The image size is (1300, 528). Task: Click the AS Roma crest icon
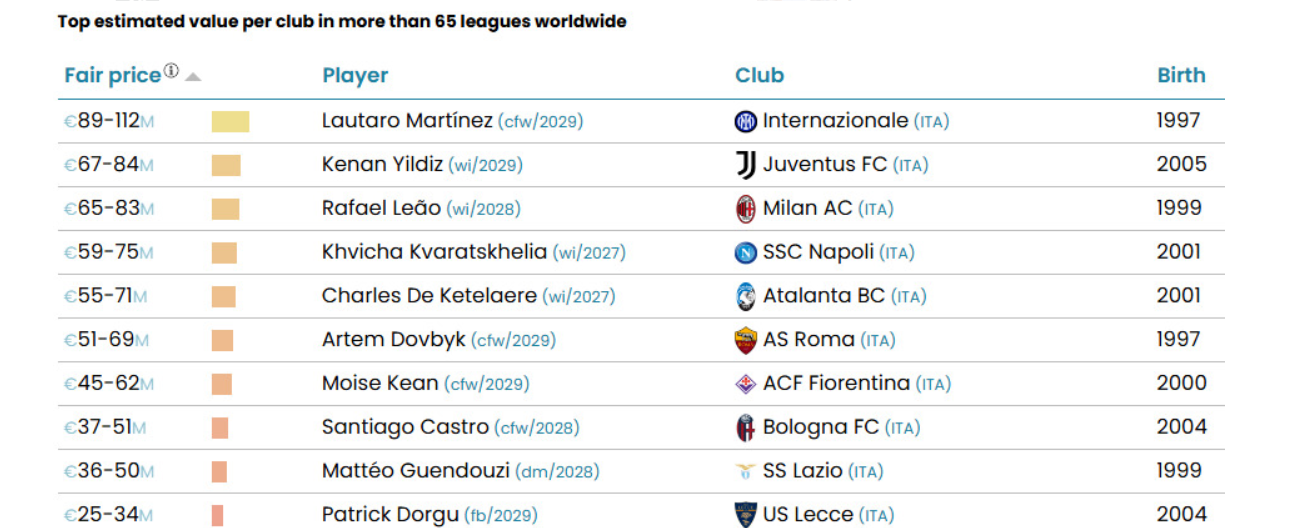[746, 340]
